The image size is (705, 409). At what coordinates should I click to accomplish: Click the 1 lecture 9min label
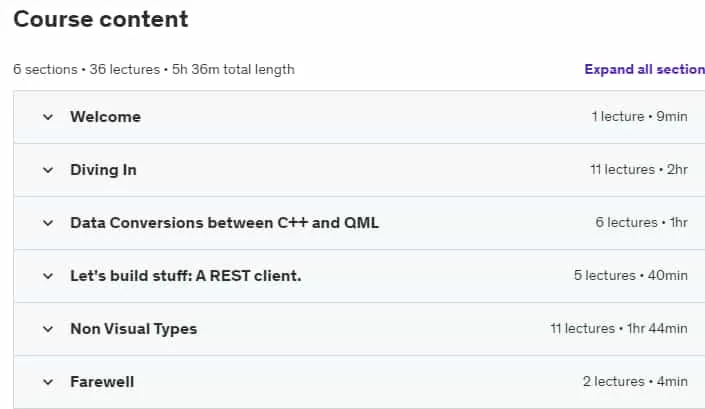[639, 116]
